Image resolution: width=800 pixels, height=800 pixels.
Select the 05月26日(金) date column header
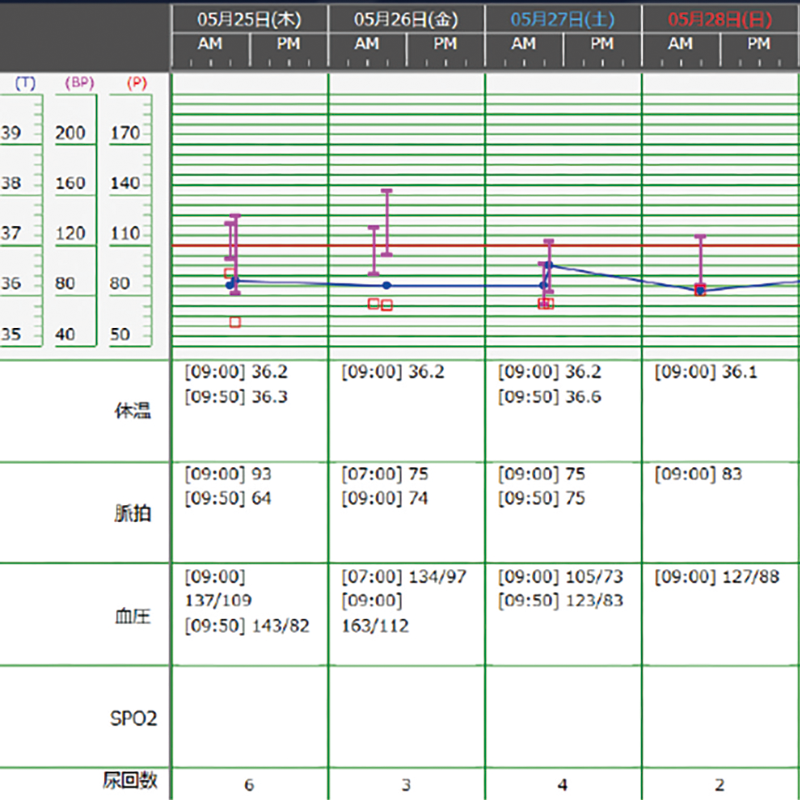(406, 18)
